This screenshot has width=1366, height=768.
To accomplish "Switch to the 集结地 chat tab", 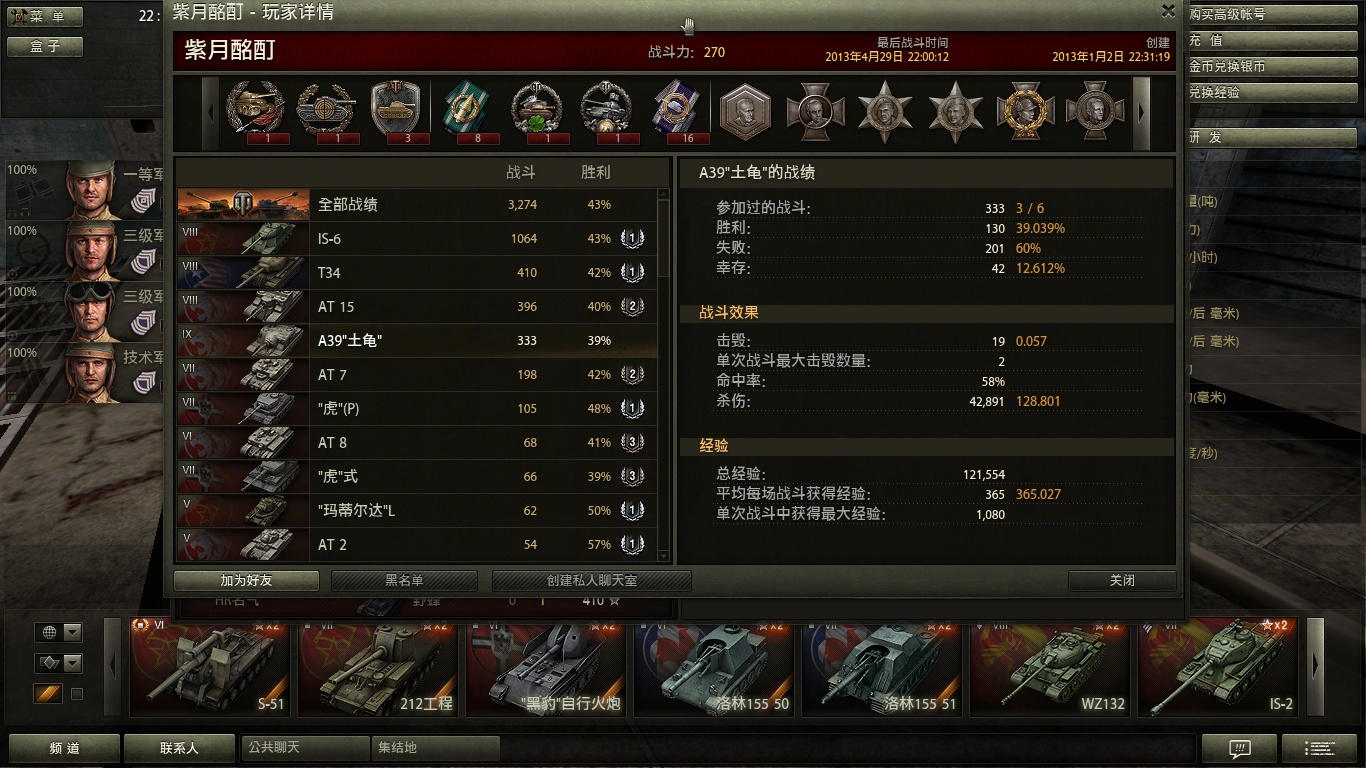I will tap(434, 748).
